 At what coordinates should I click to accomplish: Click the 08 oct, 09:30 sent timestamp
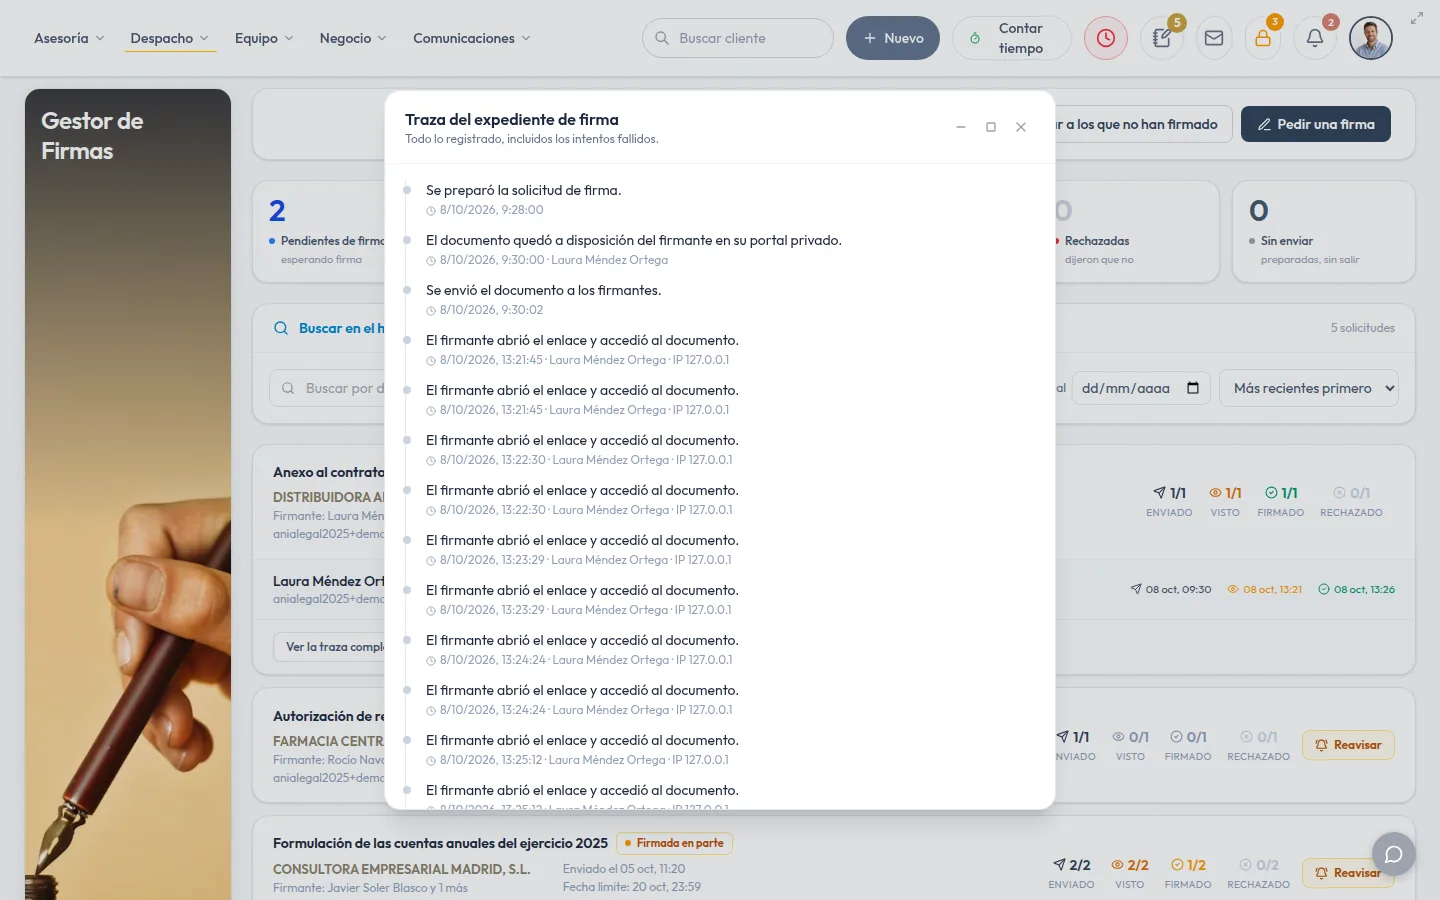[1171, 589]
